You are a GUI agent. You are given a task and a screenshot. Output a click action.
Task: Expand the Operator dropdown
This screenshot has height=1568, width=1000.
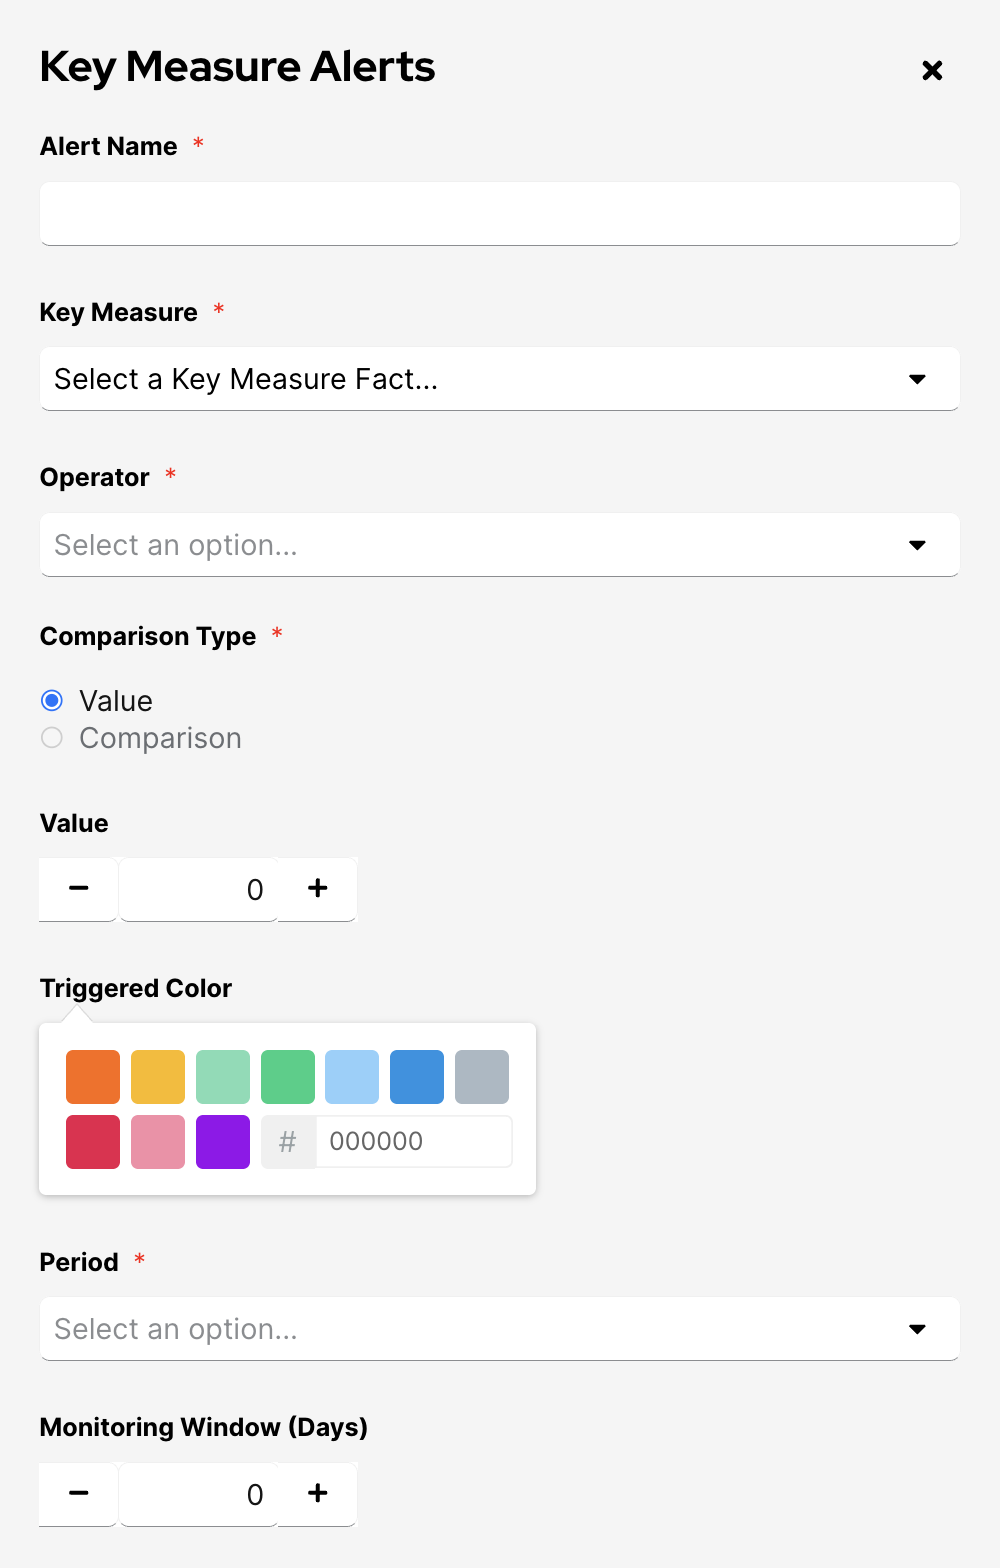point(499,545)
